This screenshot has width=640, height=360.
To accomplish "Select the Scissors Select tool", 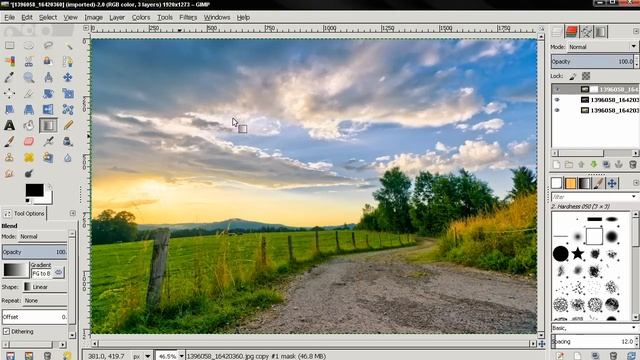I will click(29, 61).
